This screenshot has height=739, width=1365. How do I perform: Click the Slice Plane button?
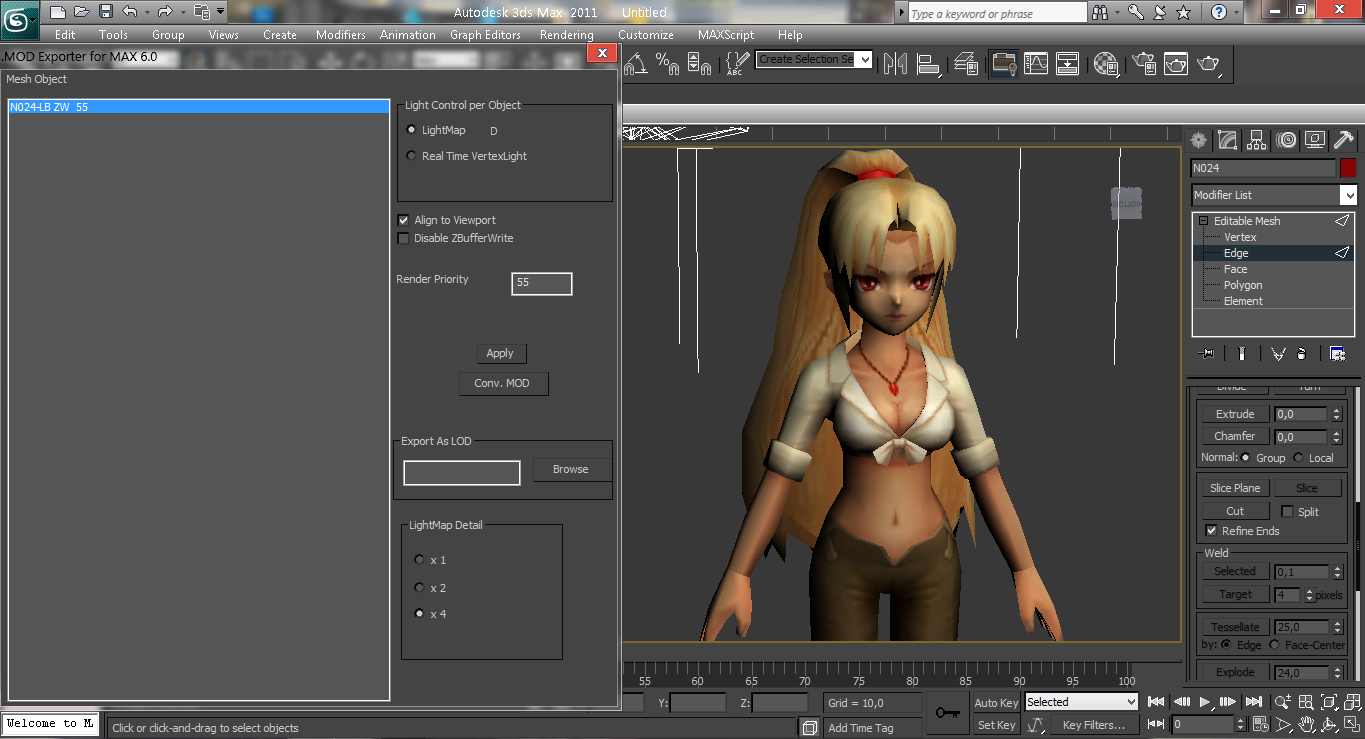point(1235,488)
